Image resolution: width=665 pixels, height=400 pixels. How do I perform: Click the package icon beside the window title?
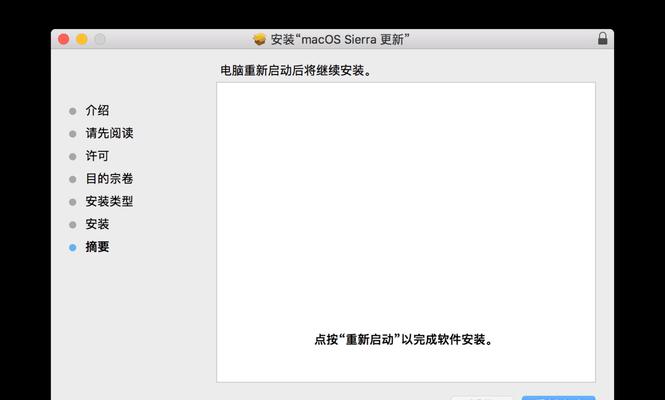(260, 39)
